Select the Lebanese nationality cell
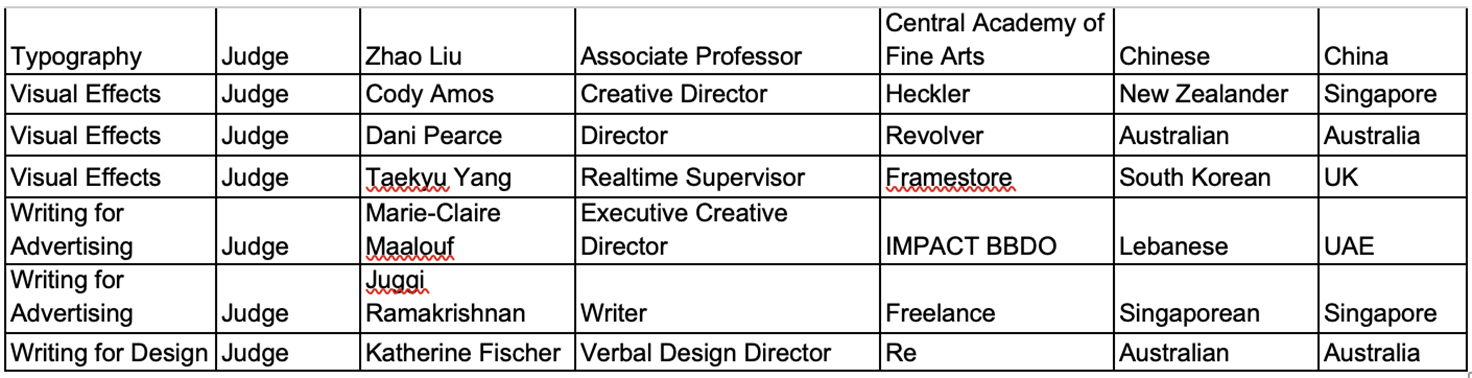Image resolution: width=1472 pixels, height=378 pixels. (x=1217, y=229)
